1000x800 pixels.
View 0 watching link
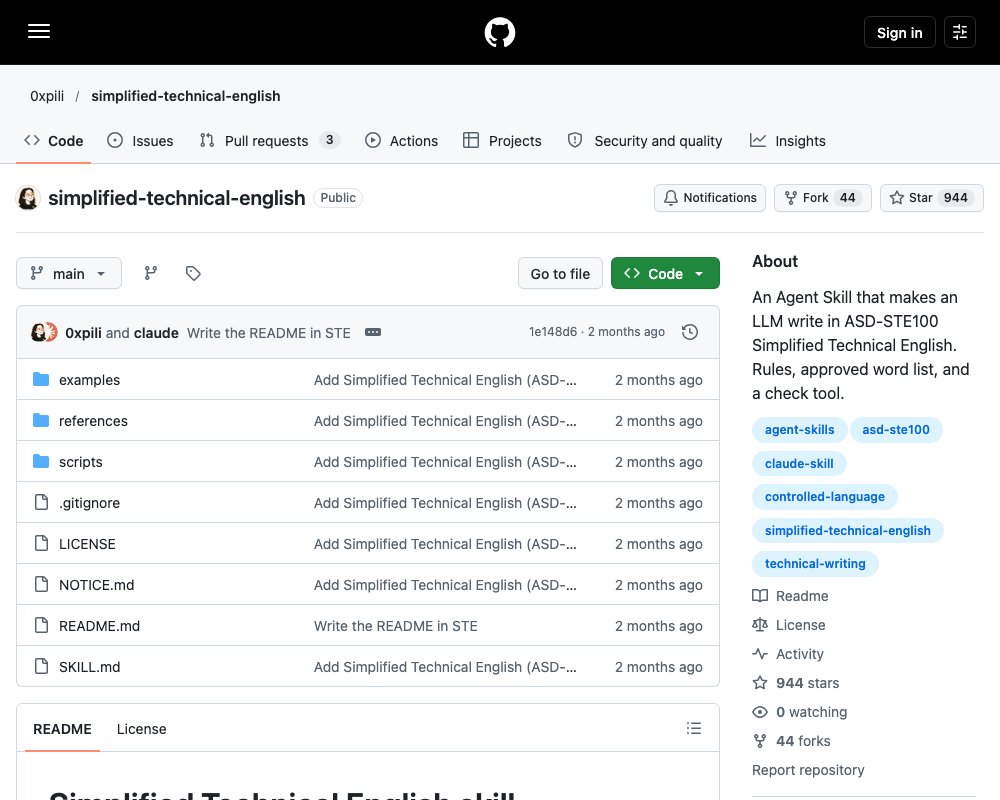800,712
